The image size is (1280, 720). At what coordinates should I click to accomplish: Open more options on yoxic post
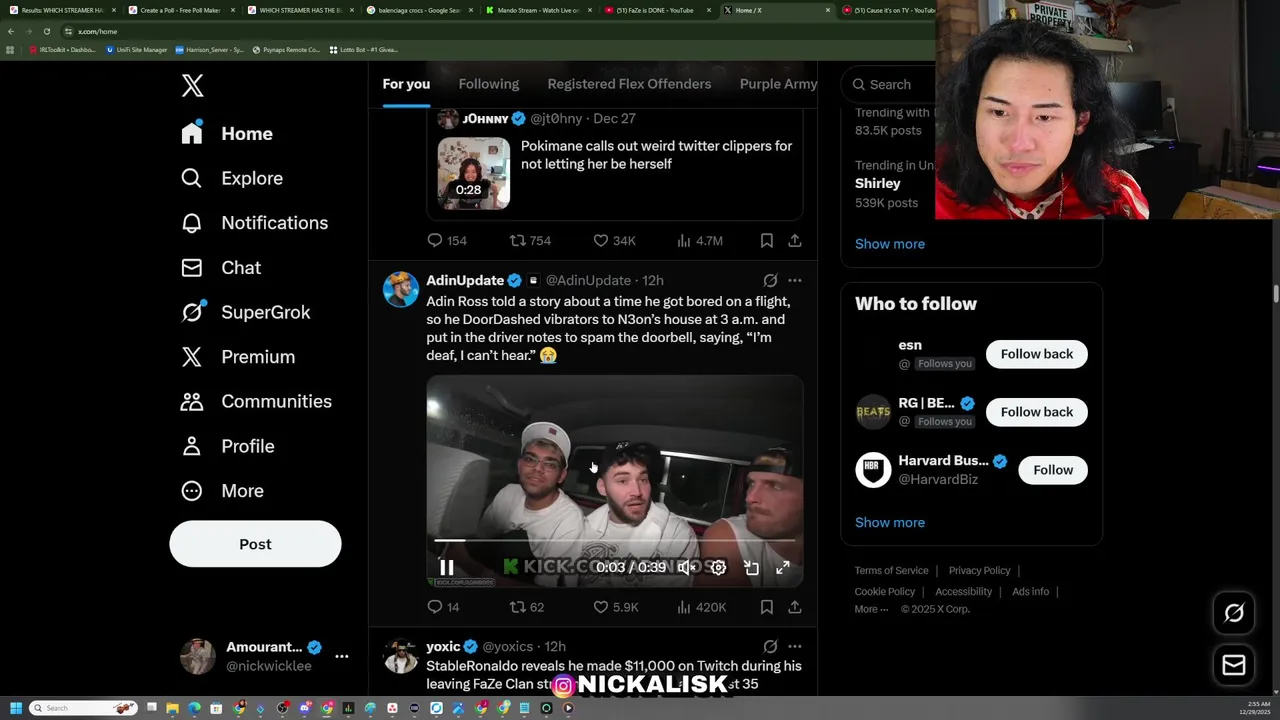click(795, 647)
